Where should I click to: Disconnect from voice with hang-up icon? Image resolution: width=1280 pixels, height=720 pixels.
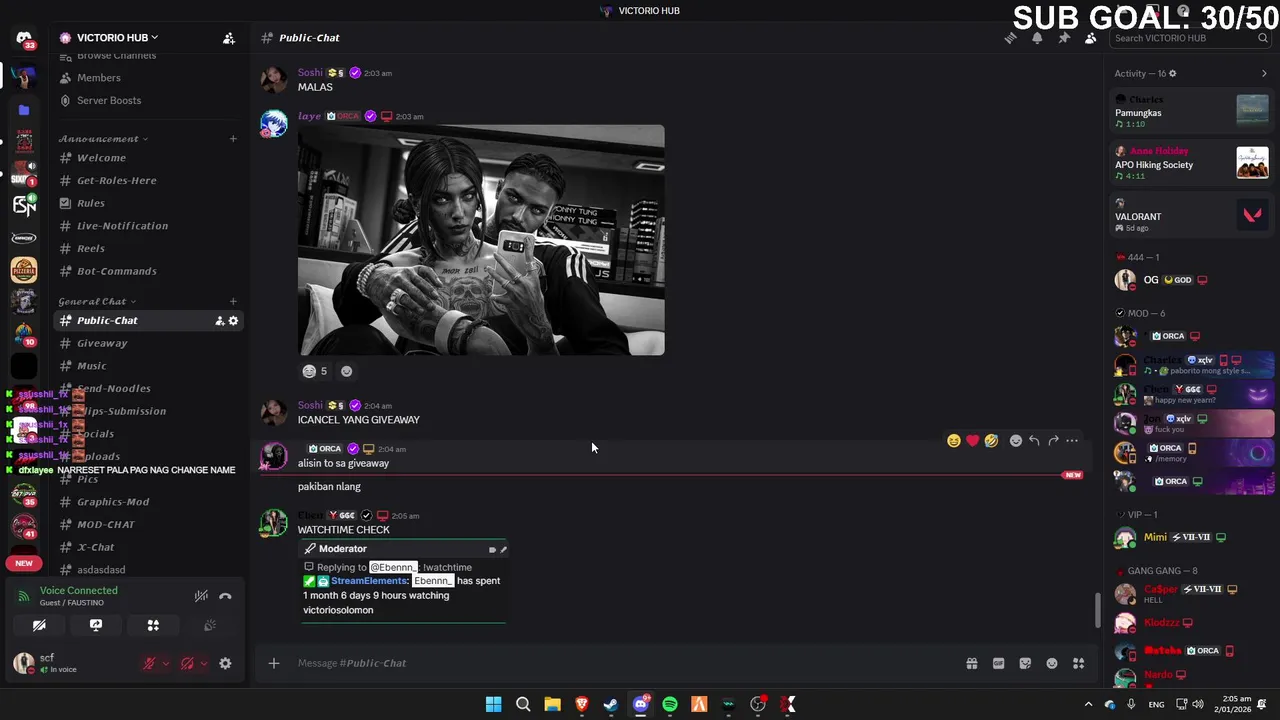[225, 596]
